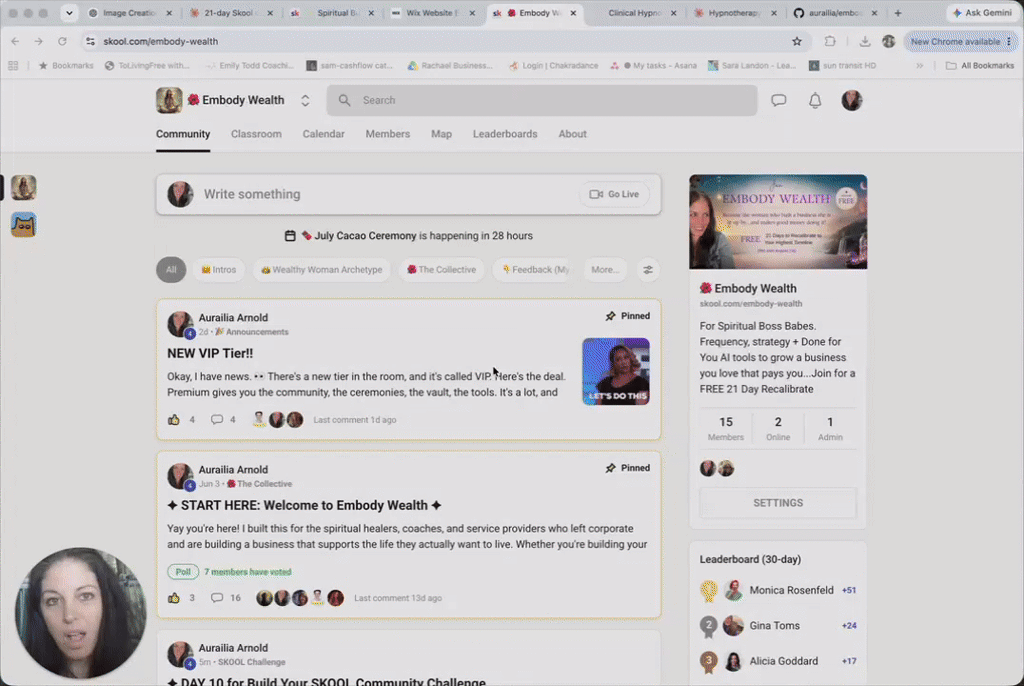
Task: Click pin icon on NEW VIP Tier post
Action: coord(611,316)
